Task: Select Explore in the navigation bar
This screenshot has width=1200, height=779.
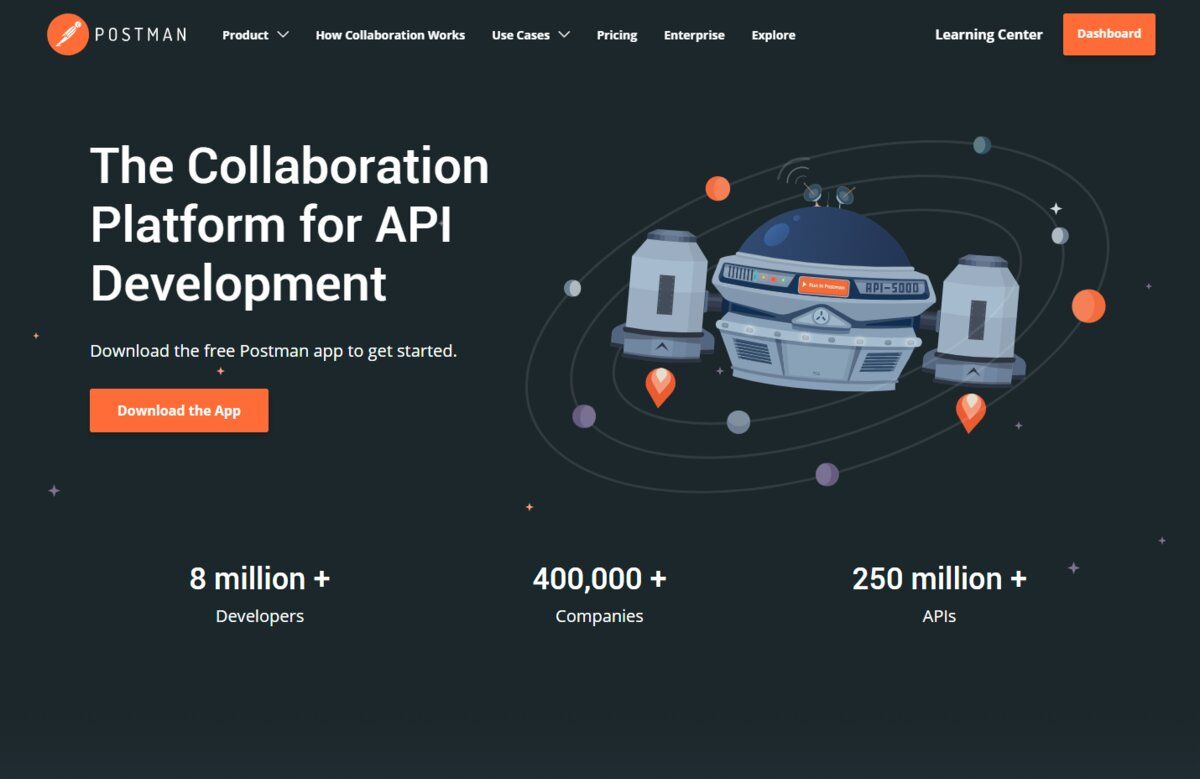Action: coord(773,35)
